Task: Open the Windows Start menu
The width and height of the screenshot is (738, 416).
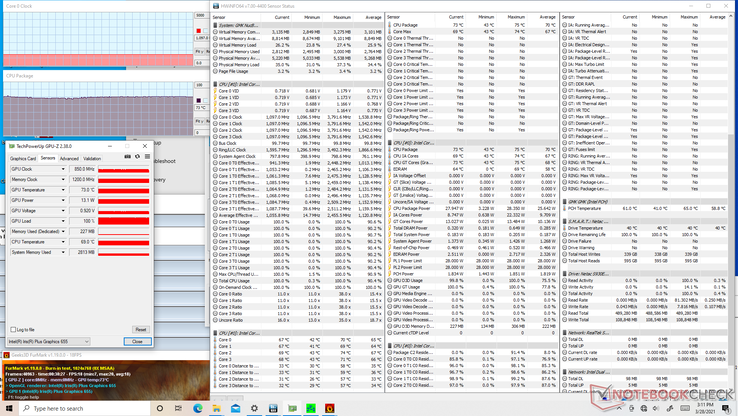Action: click(x=9, y=408)
